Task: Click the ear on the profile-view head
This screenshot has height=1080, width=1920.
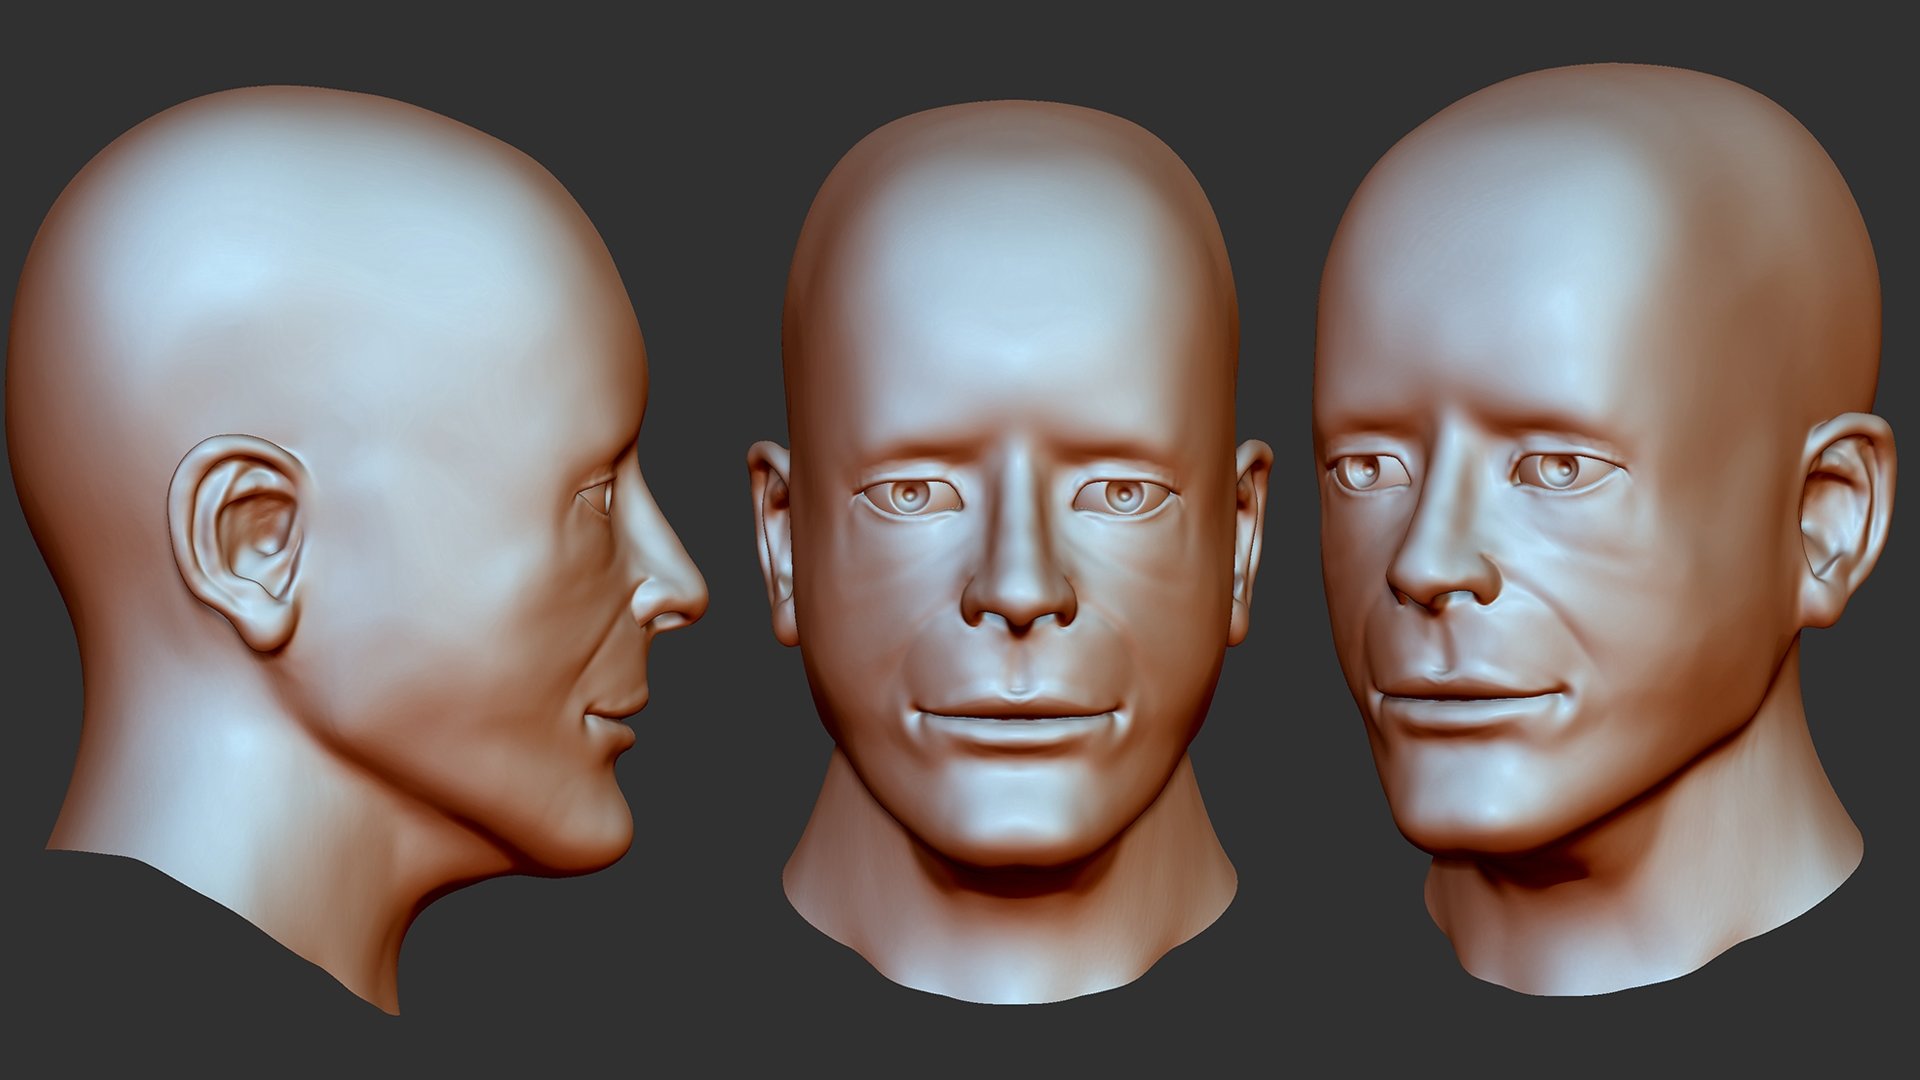Action: click(245, 540)
